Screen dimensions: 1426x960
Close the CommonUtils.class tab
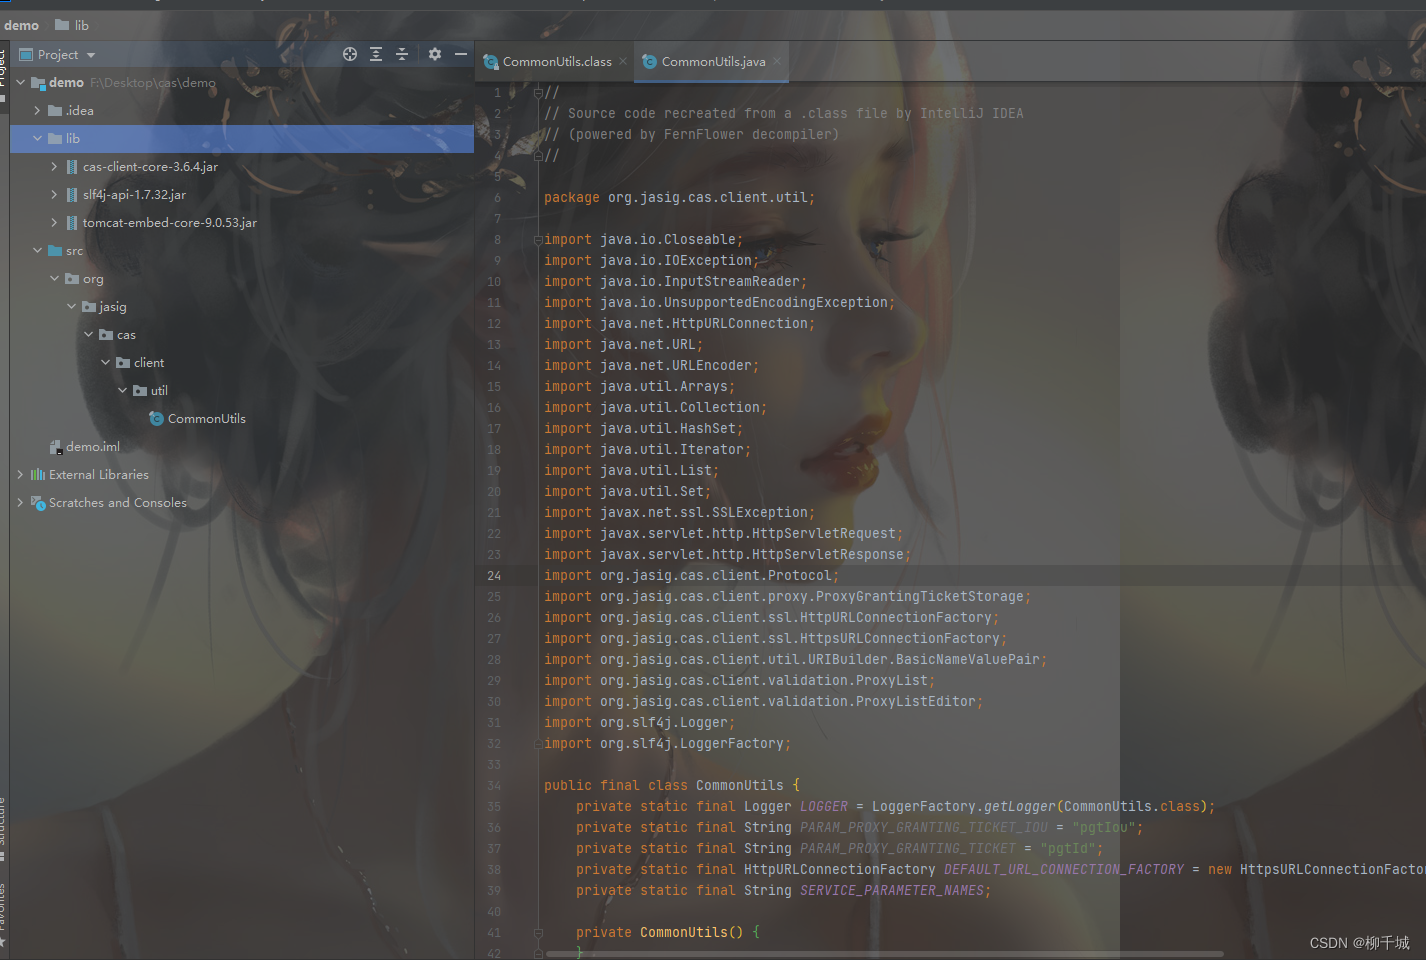click(x=623, y=61)
